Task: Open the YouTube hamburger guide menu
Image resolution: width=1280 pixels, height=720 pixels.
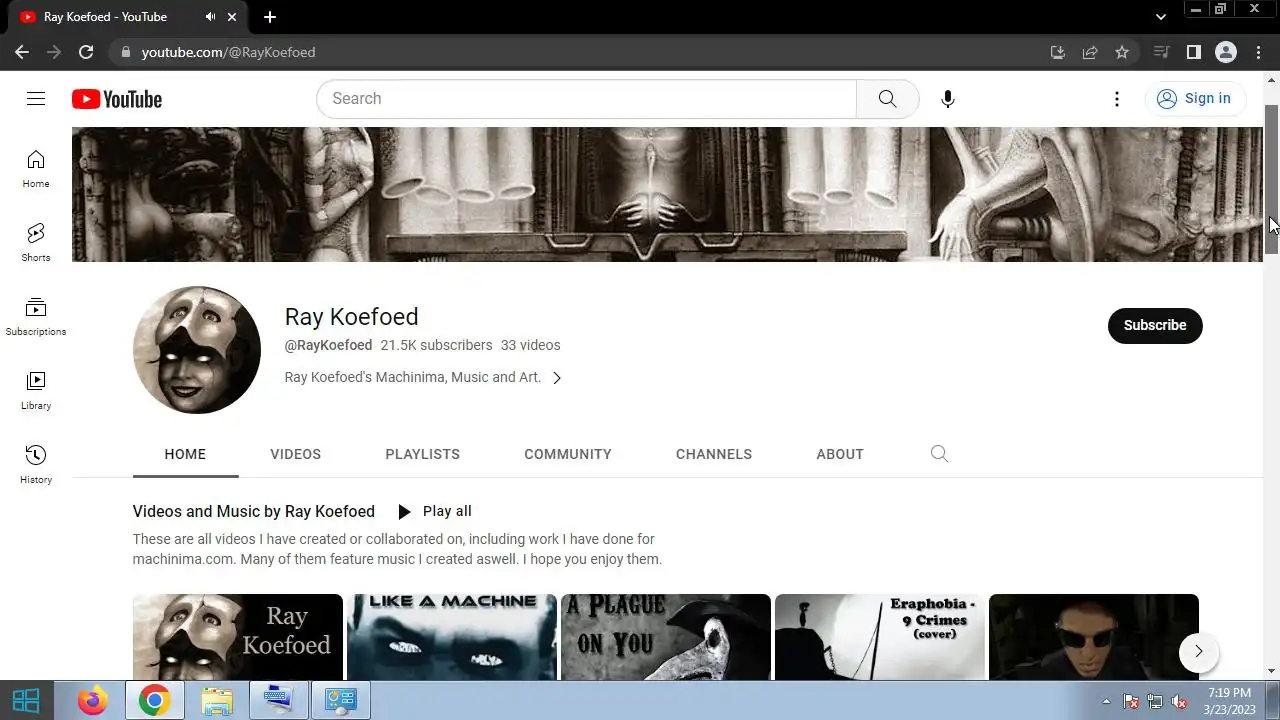Action: point(36,98)
